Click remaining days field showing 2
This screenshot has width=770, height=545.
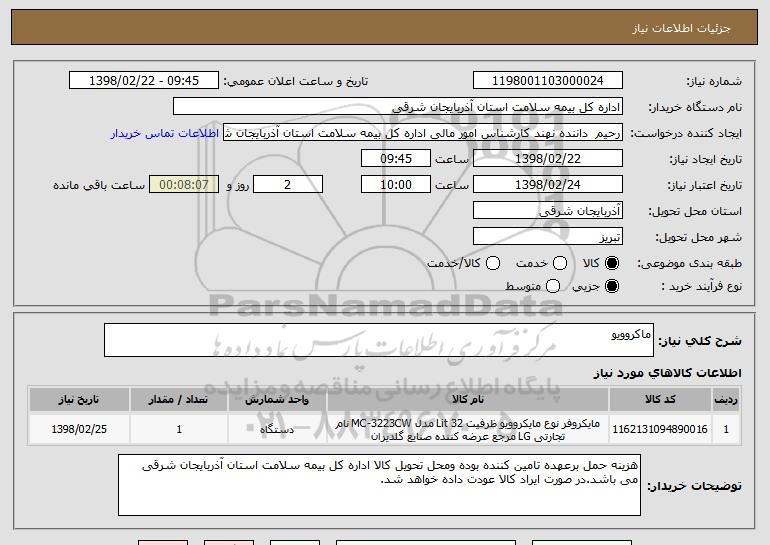[288, 185]
